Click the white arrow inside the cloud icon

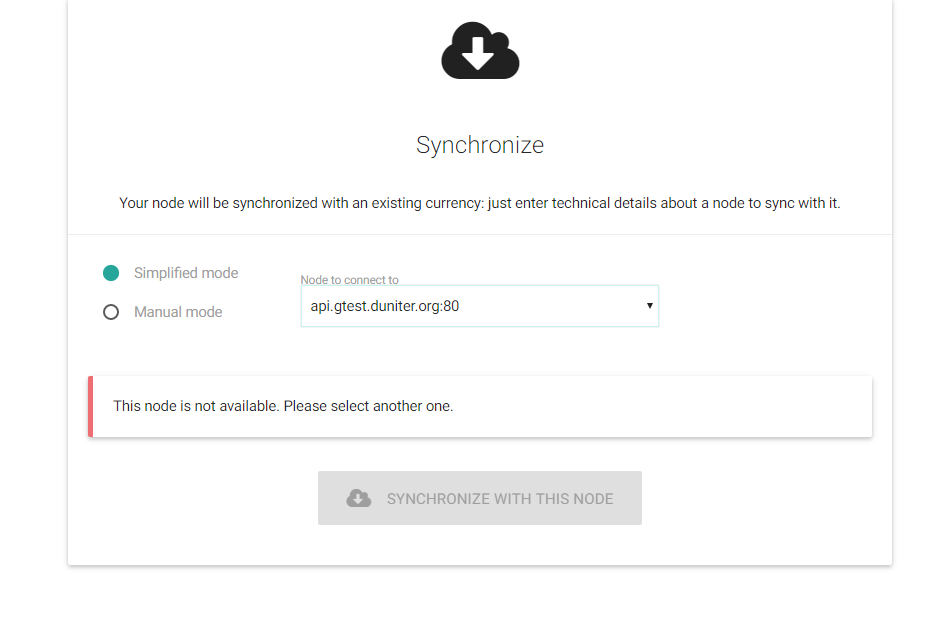478,53
